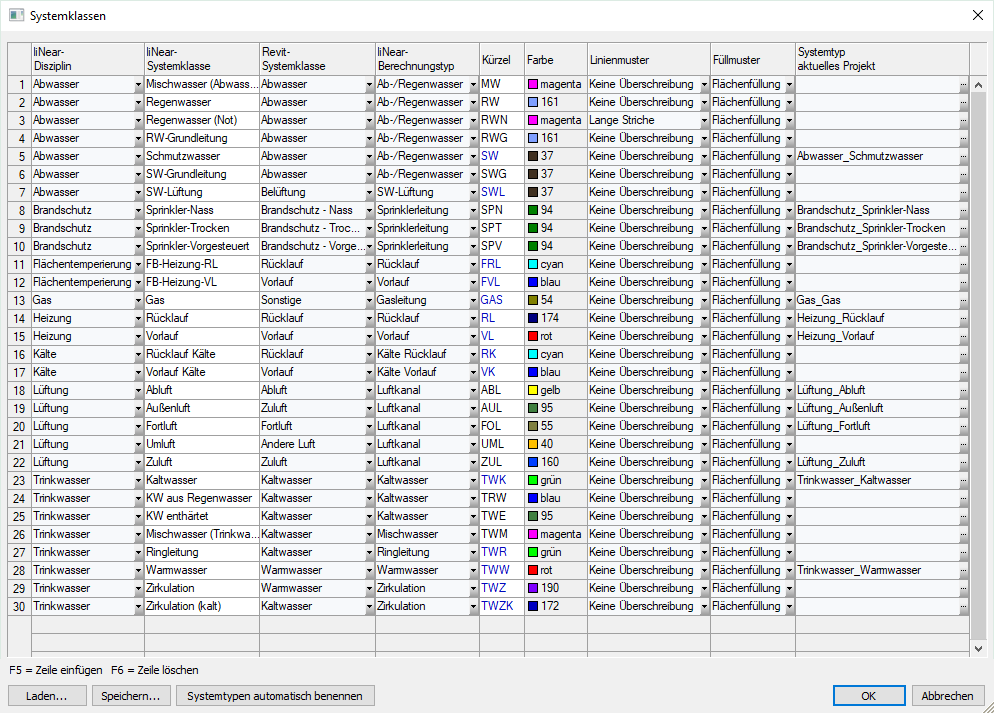Click the Kürzel cell 'SWL'
The image size is (994, 713).
501,193
